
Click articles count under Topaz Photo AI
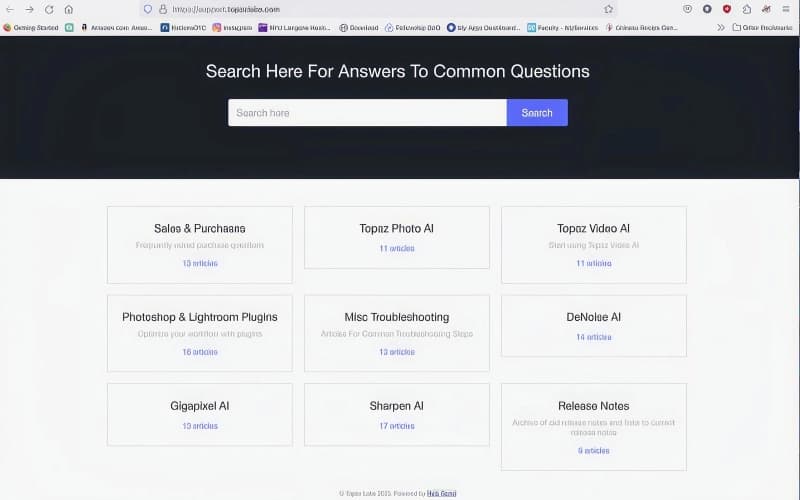(x=396, y=248)
